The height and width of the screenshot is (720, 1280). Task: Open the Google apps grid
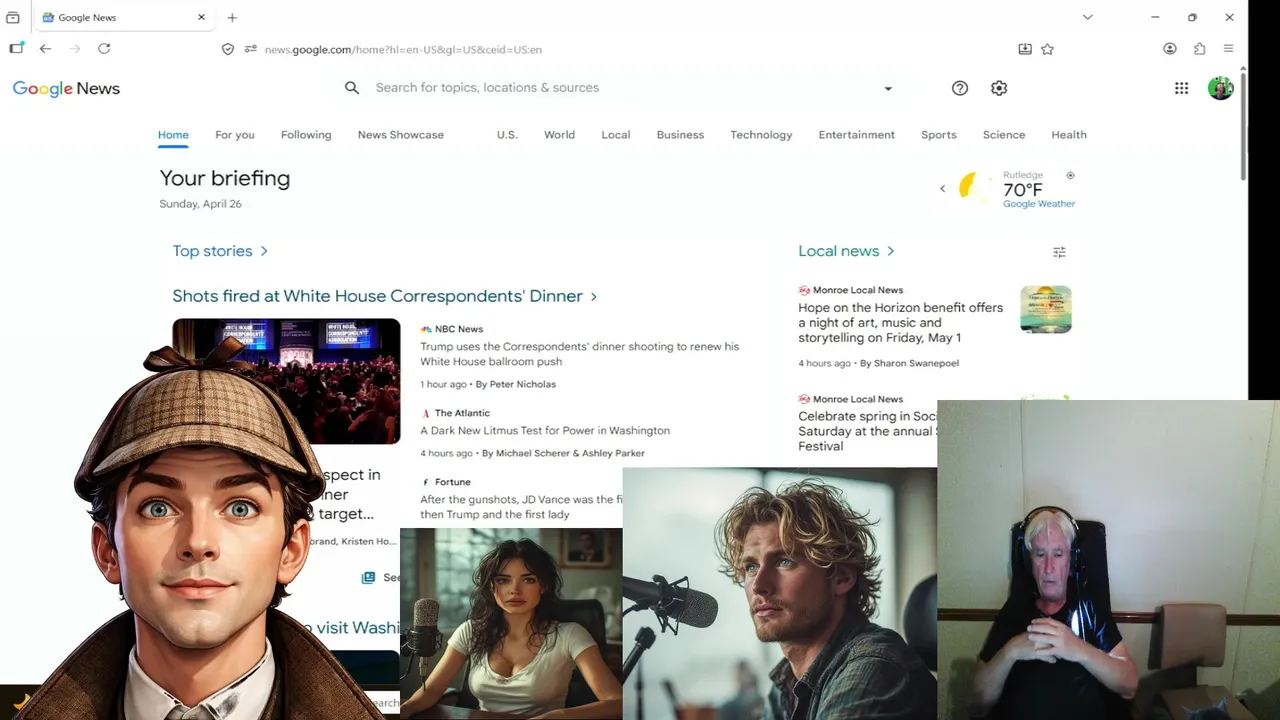(x=1181, y=88)
